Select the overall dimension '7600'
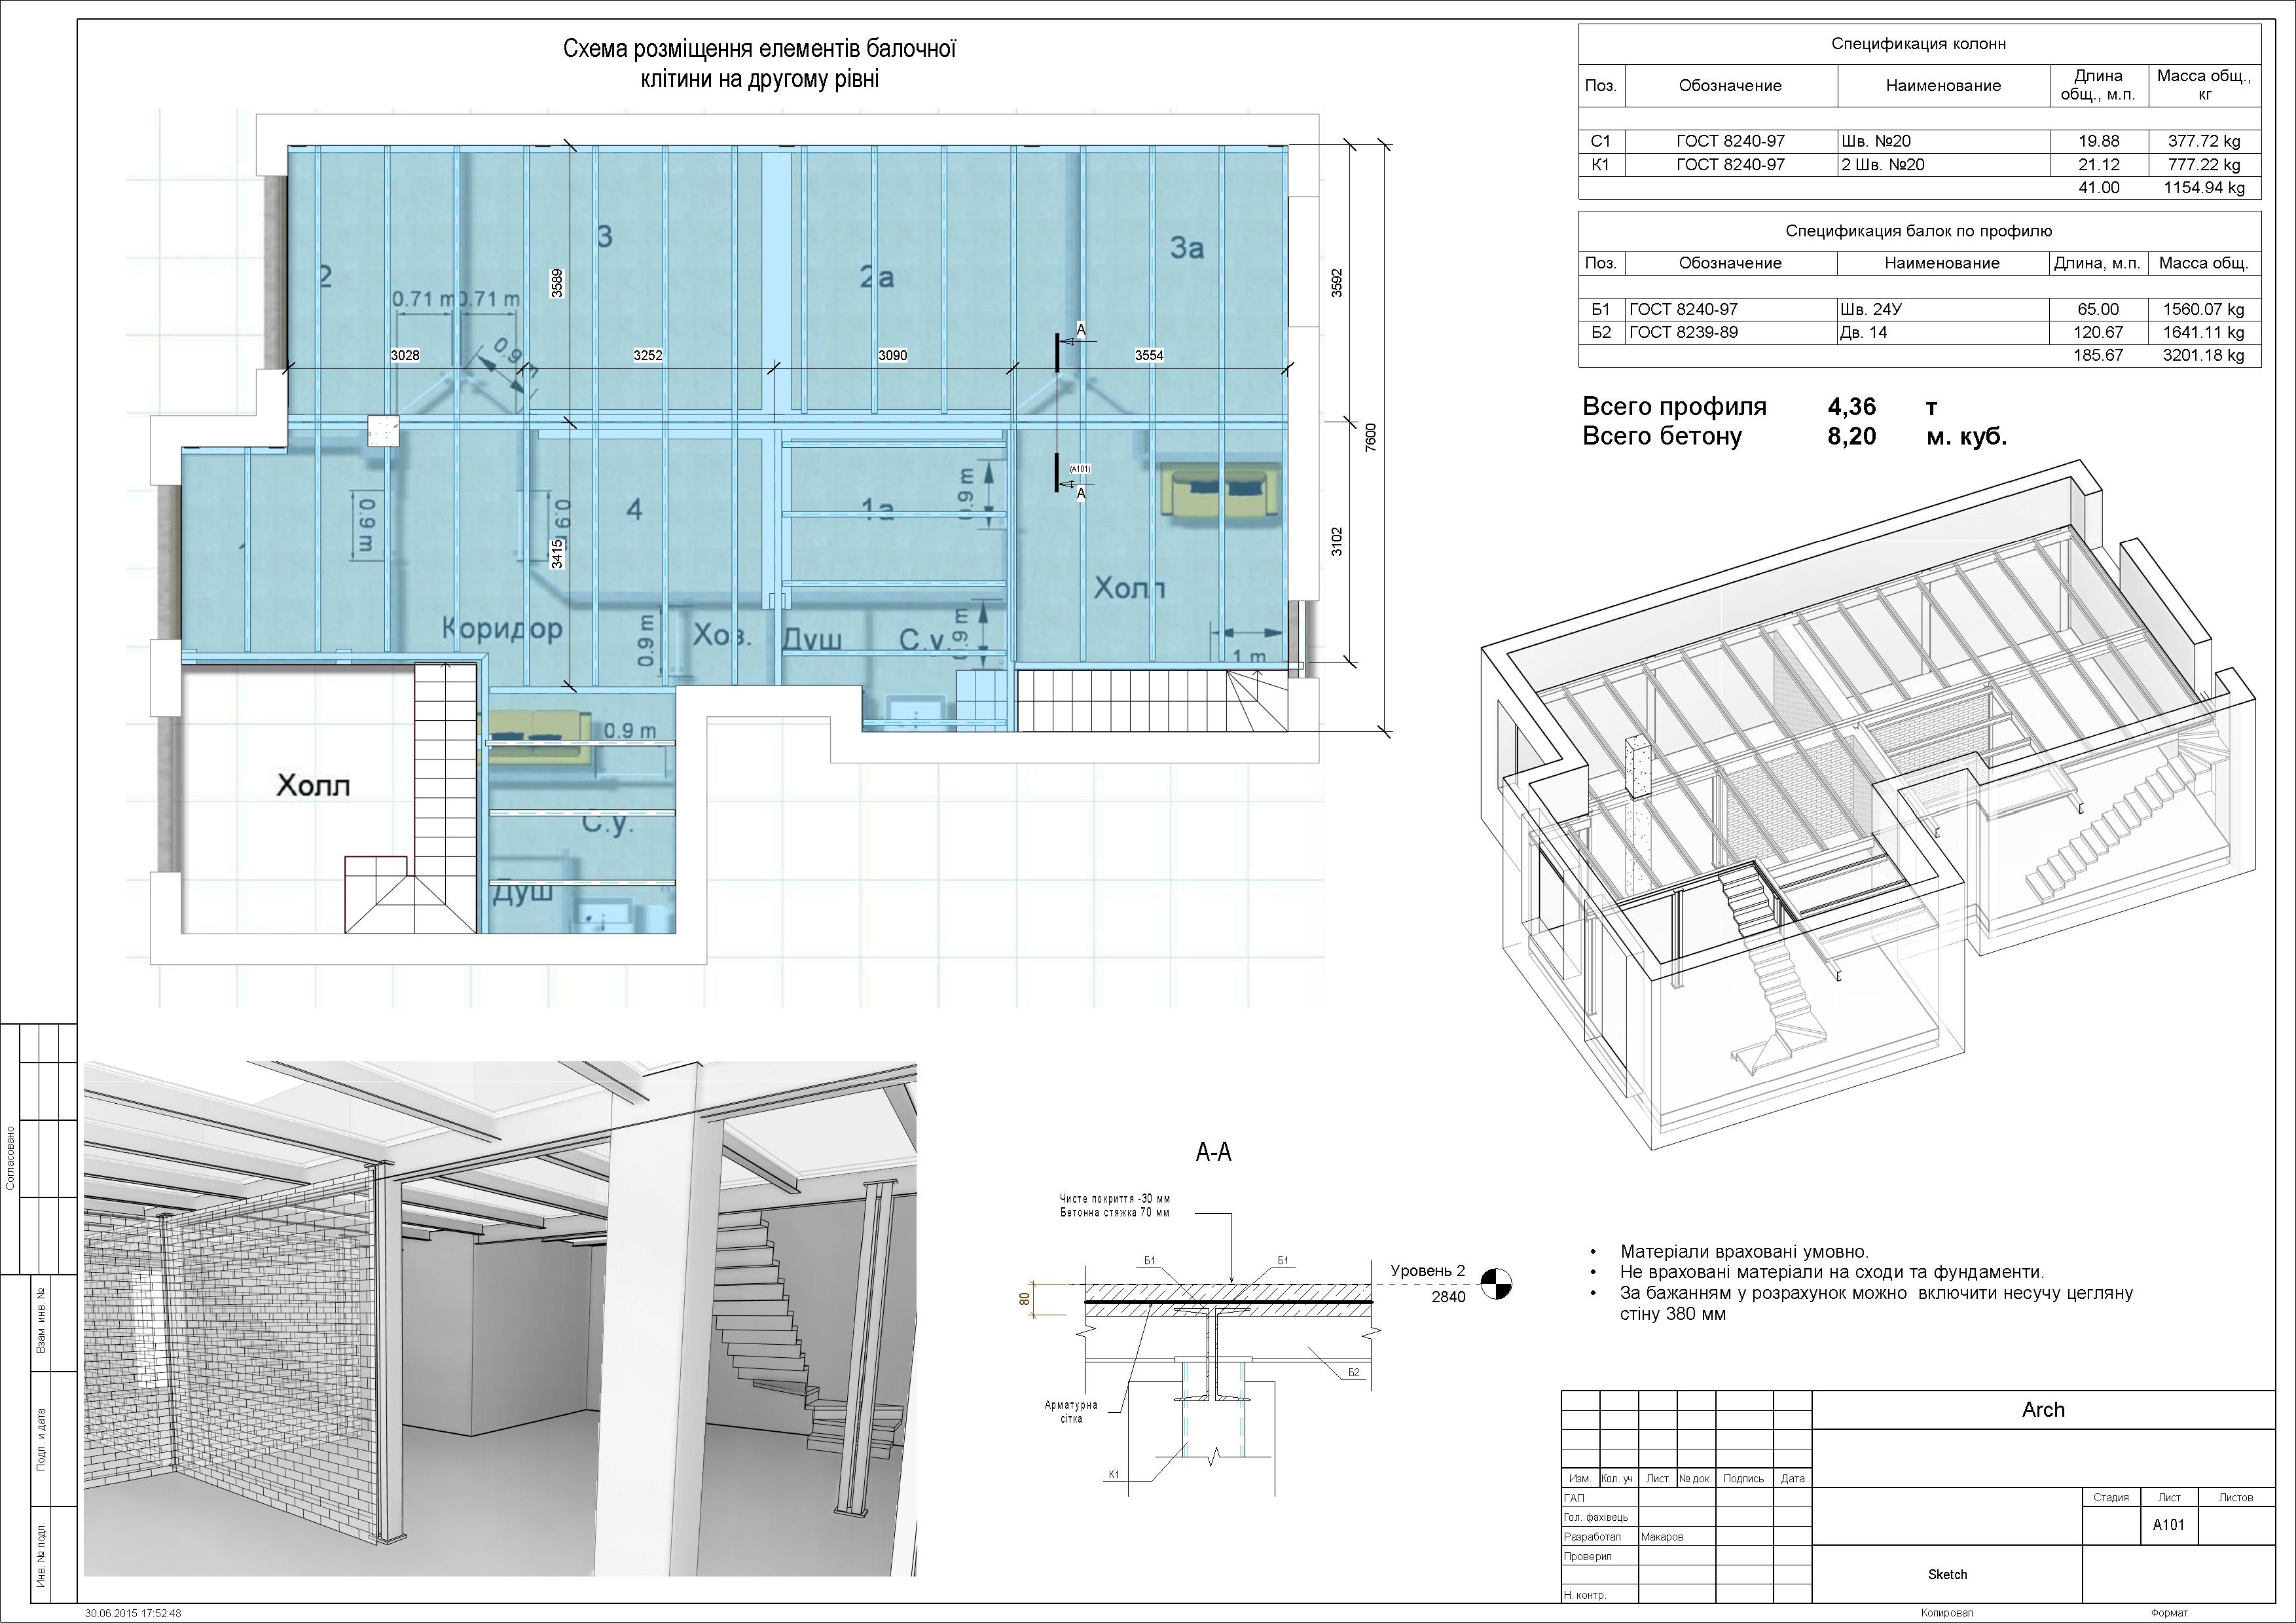The height and width of the screenshot is (1623, 2296). (1371, 437)
